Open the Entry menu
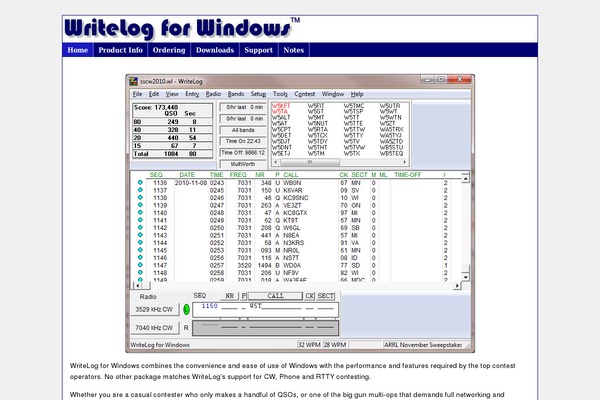600x400 pixels. pos(192,94)
